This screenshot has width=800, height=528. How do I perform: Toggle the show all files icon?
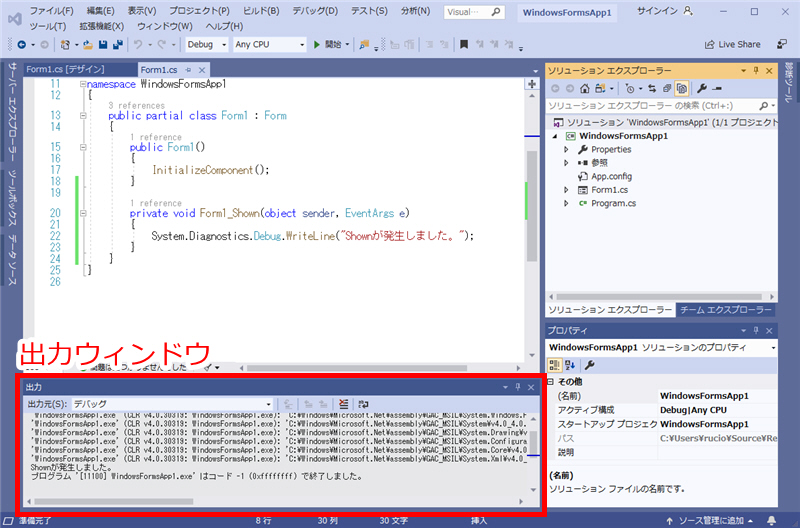pos(682,89)
